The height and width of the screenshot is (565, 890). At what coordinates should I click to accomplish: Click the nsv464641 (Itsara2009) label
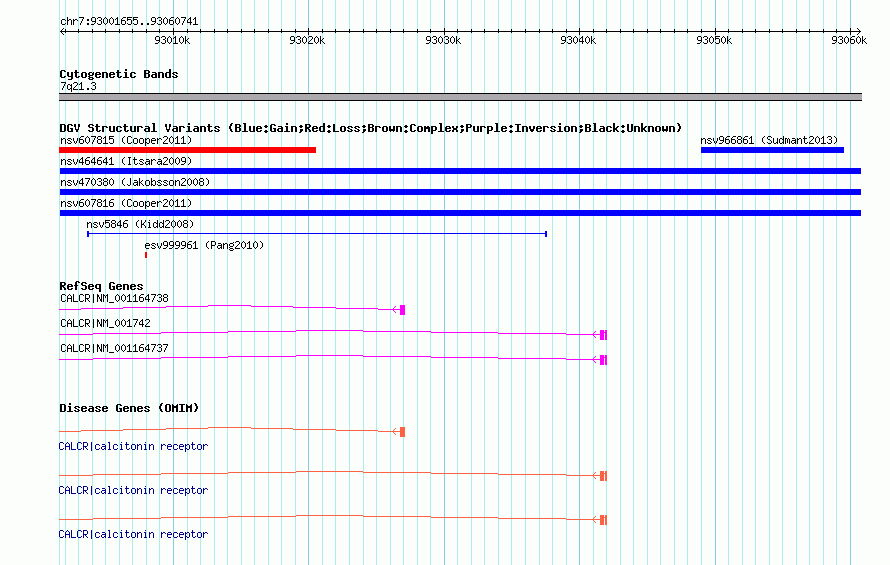tap(126, 161)
